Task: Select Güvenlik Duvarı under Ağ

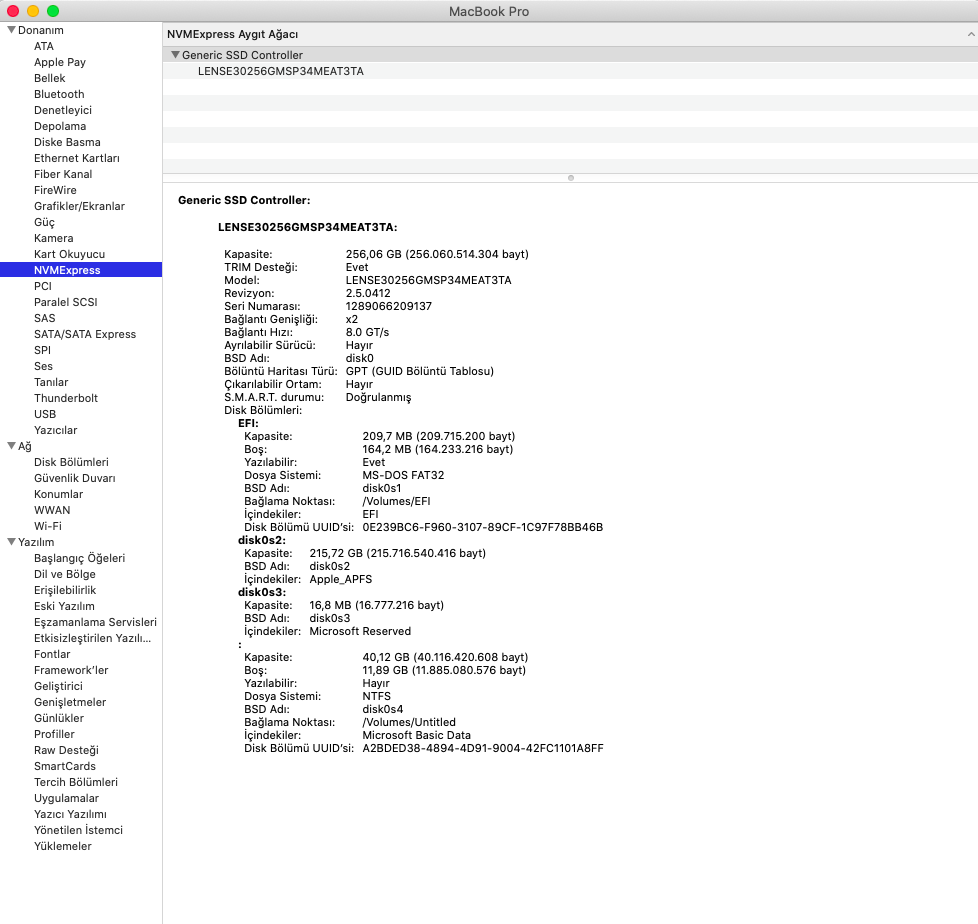Action: [x=74, y=478]
